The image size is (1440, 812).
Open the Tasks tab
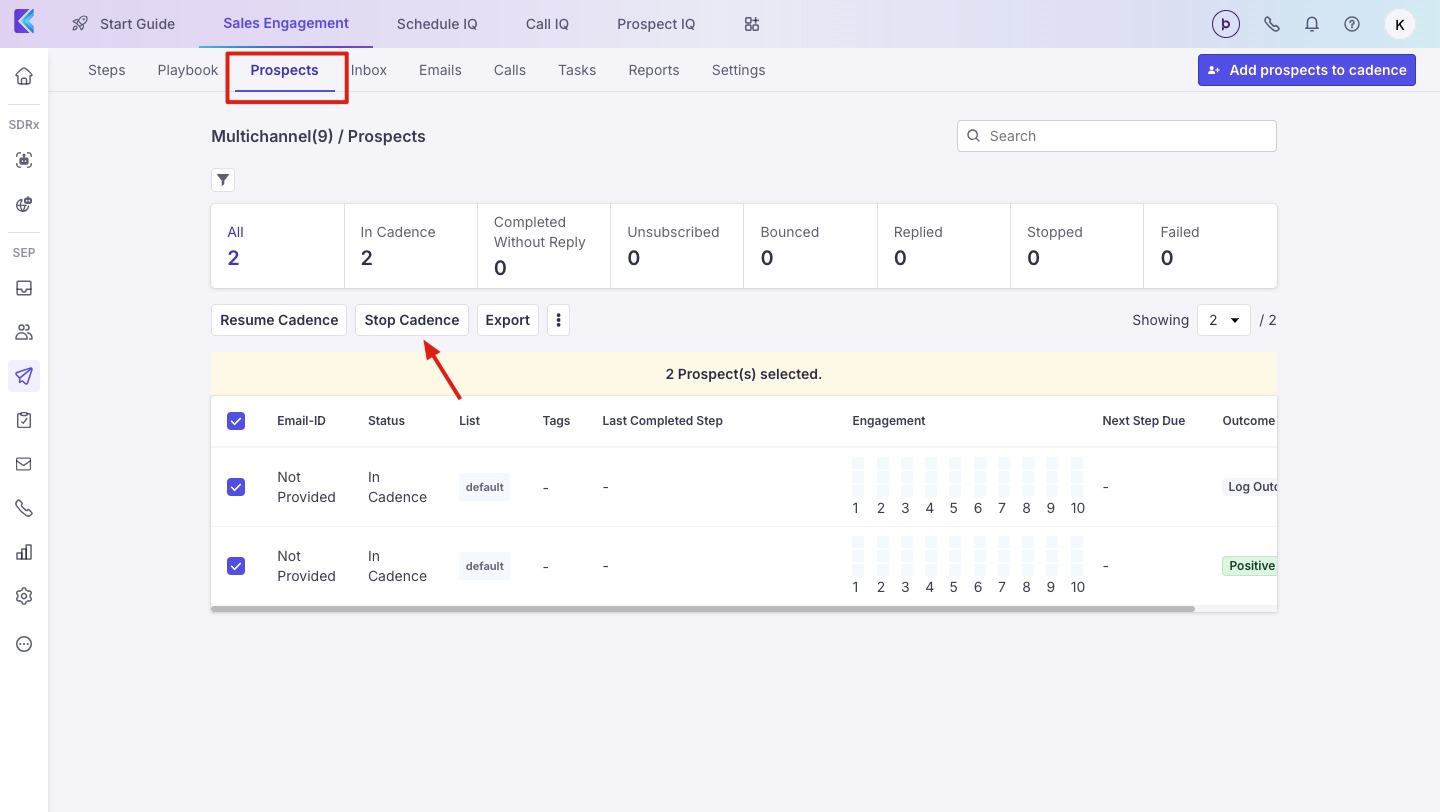click(x=577, y=70)
